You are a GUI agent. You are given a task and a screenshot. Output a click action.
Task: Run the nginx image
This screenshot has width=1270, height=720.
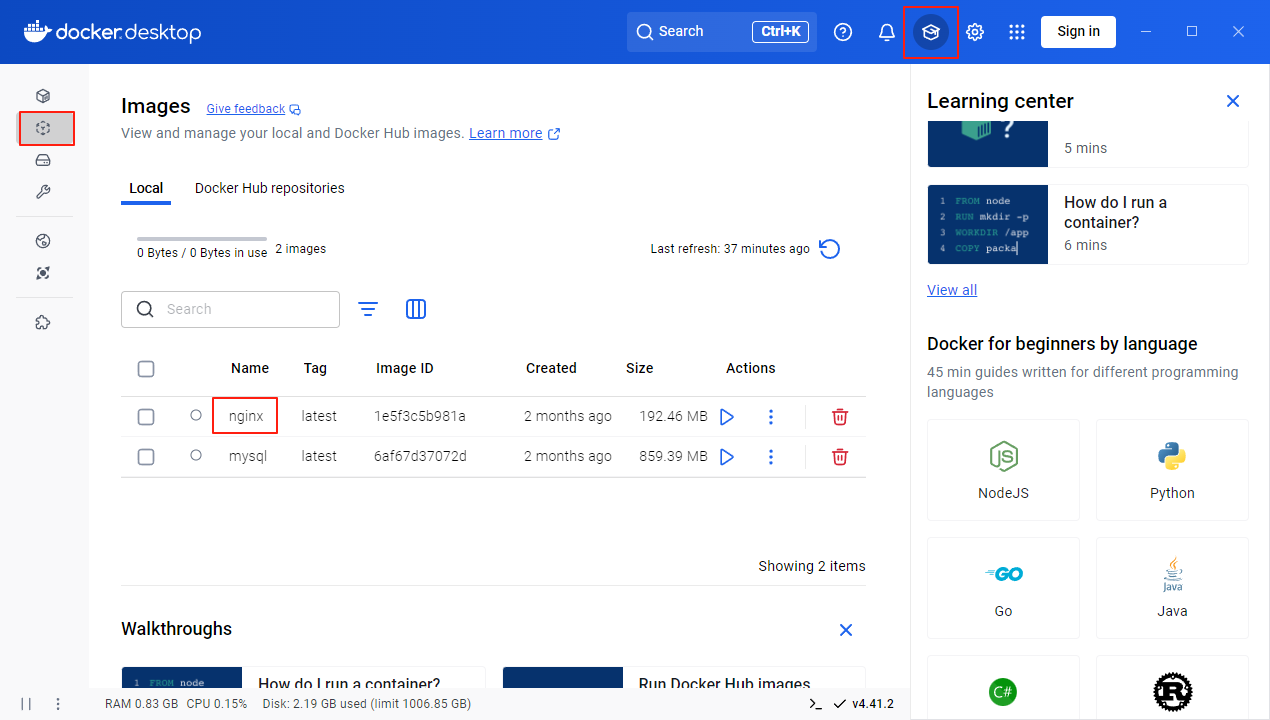(x=727, y=416)
